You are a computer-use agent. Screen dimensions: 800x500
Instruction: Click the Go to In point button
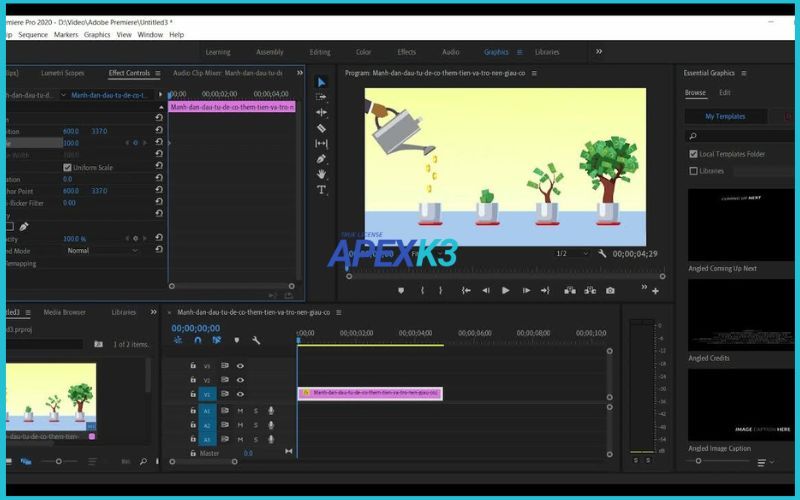pos(466,290)
